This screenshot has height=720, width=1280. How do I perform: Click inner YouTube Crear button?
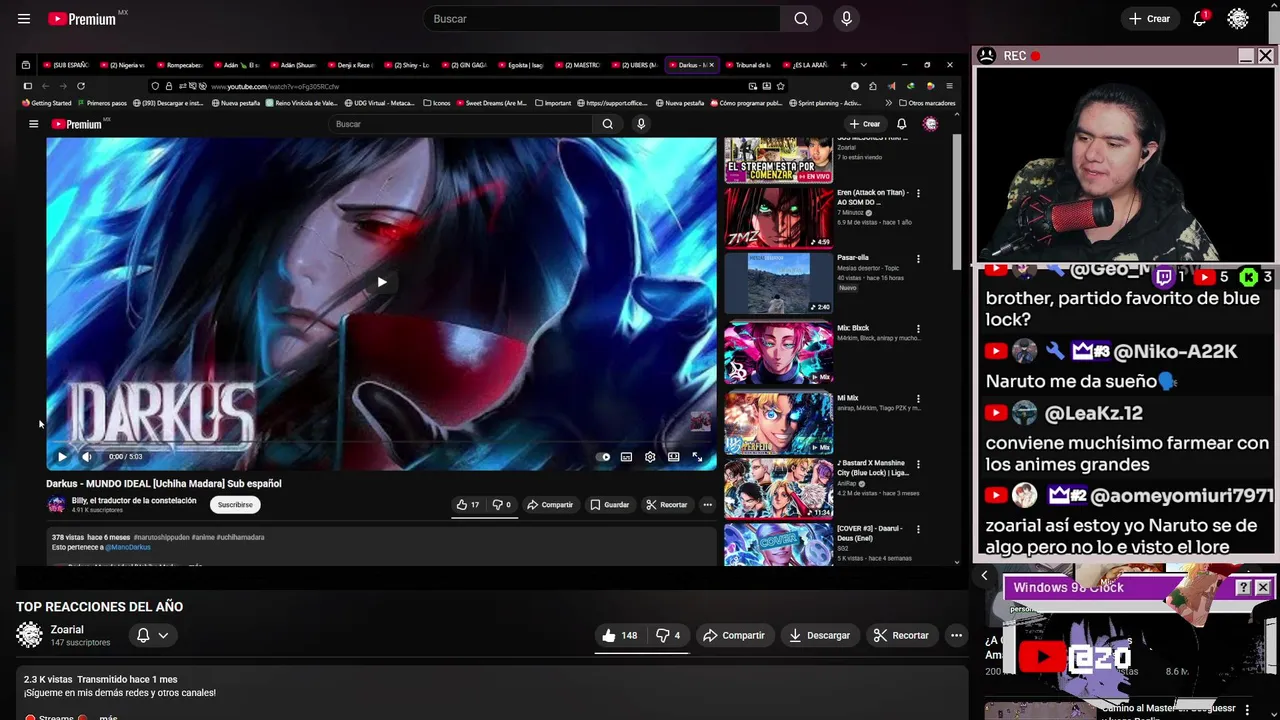click(864, 124)
